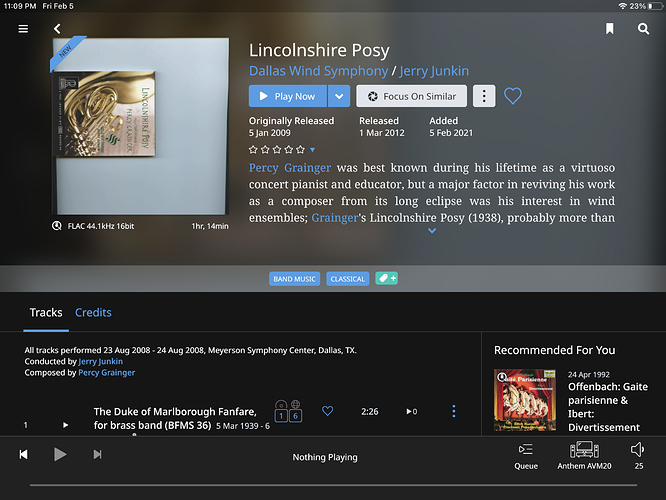The width and height of the screenshot is (666, 500).
Task: Favorite the Duke of Marlborough Fanfare track
Action: pos(327,411)
